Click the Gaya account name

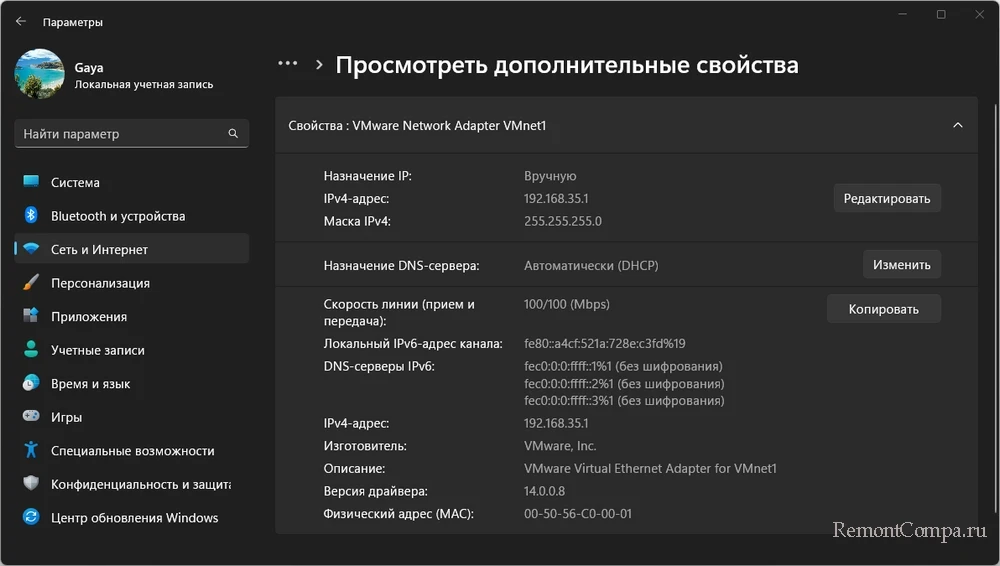click(89, 68)
